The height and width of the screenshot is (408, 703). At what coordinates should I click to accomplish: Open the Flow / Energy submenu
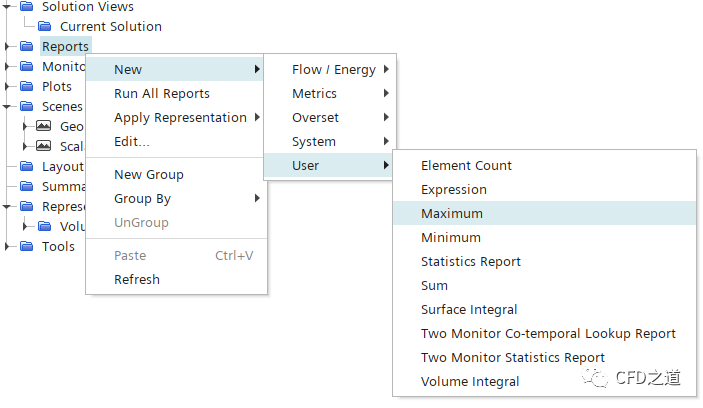coord(333,70)
